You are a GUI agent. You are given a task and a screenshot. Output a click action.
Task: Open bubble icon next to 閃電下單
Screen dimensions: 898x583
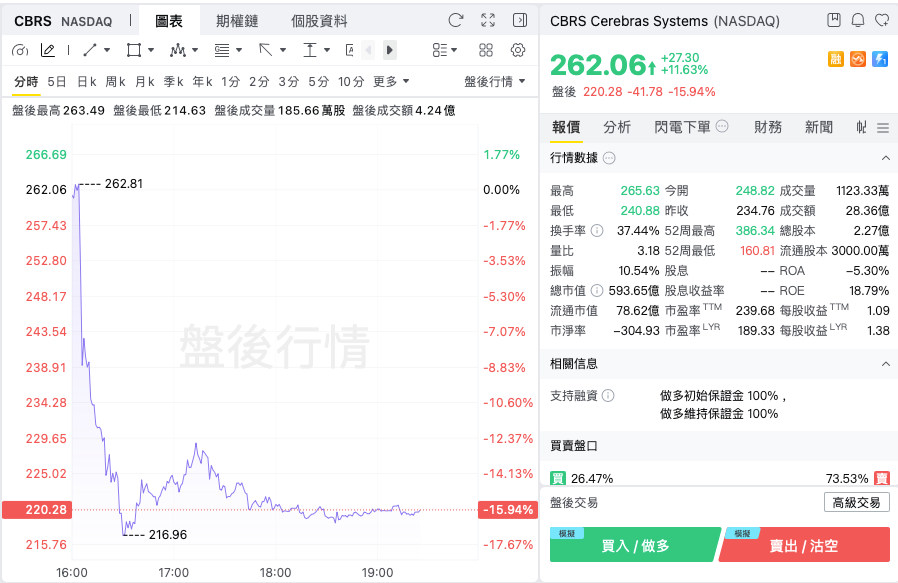pos(722,126)
